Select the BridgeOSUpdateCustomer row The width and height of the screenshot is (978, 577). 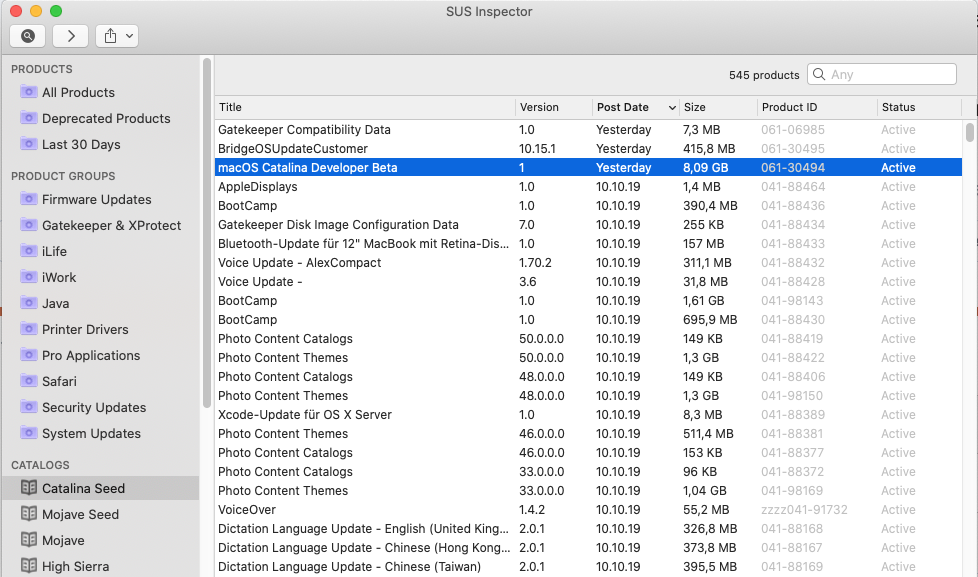(588, 148)
